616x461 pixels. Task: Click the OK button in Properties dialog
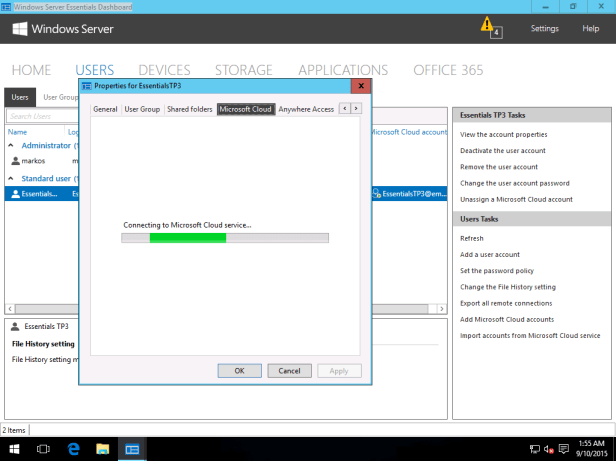coord(239,370)
